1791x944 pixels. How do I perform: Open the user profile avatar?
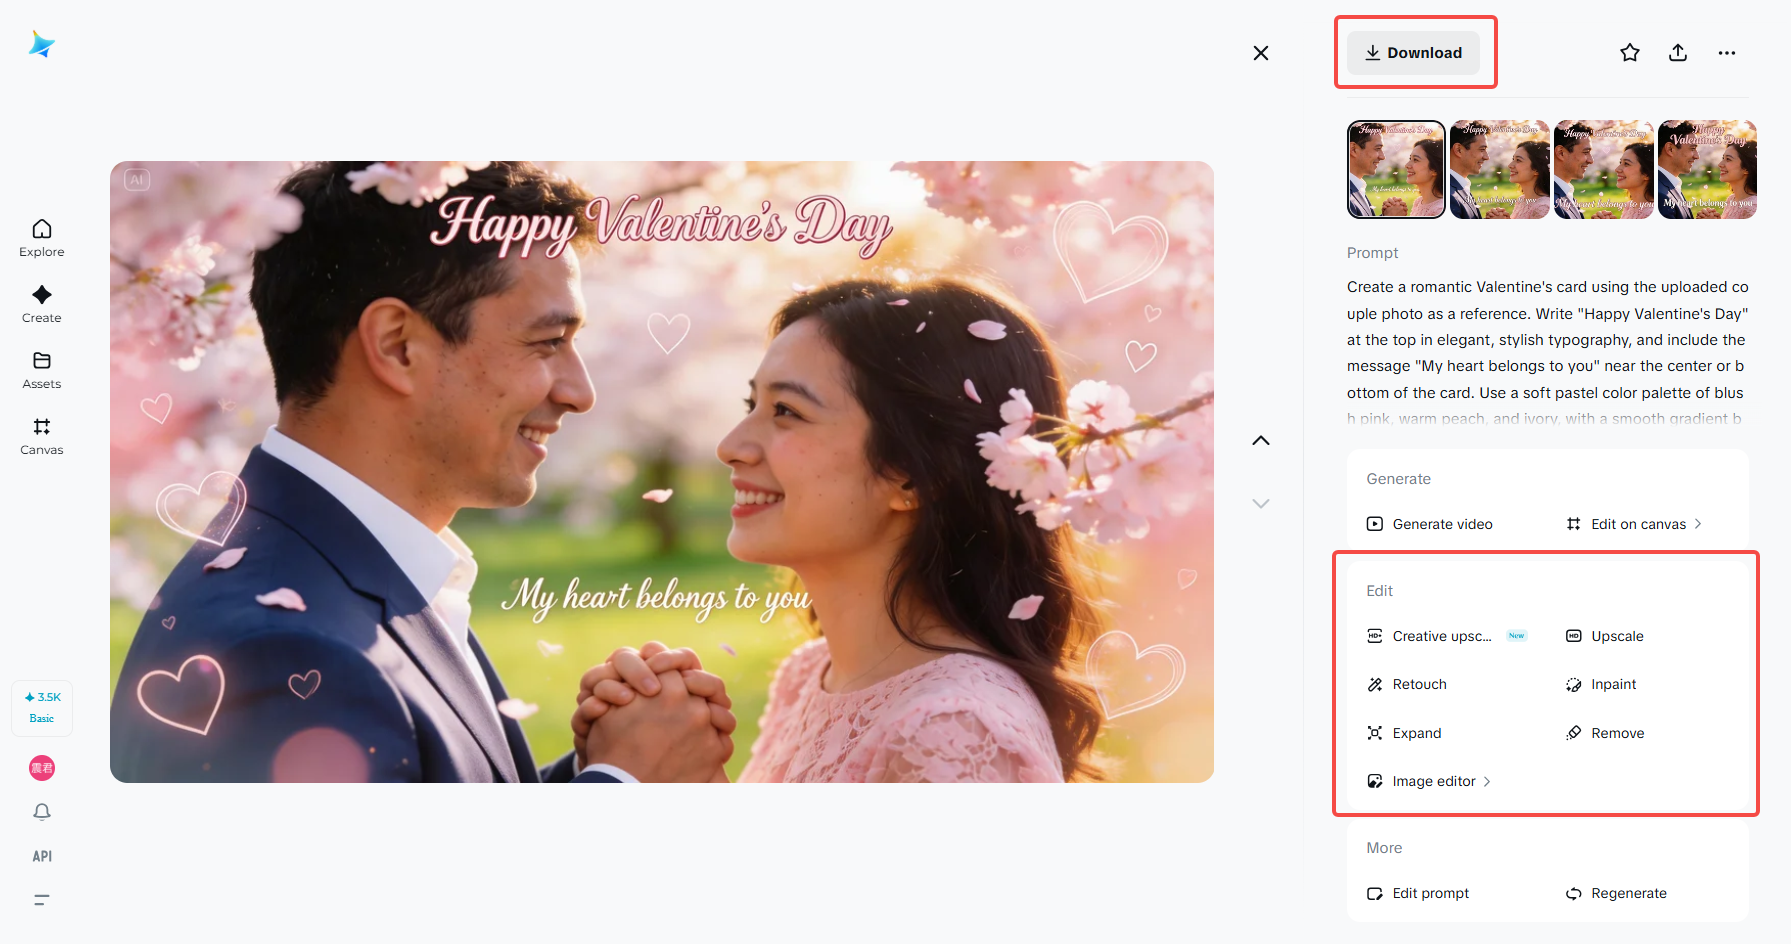42,768
